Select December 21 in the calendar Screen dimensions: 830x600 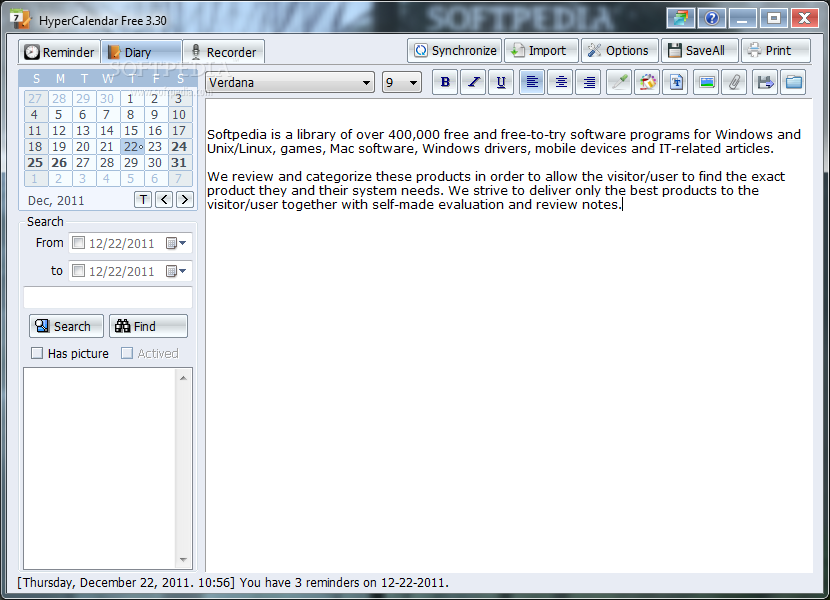point(107,147)
